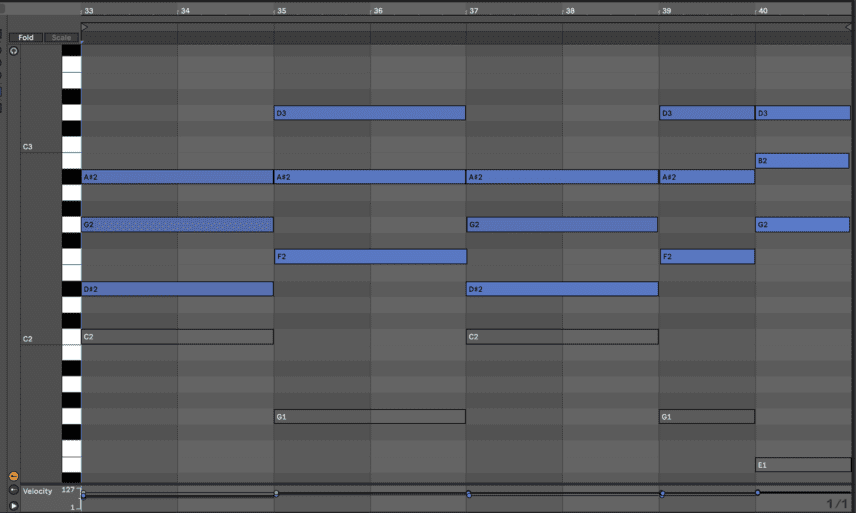This screenshot has height=513, width=856.
Task: Click the play triangle below the velocity lane icon
Action: coord(14,505)
